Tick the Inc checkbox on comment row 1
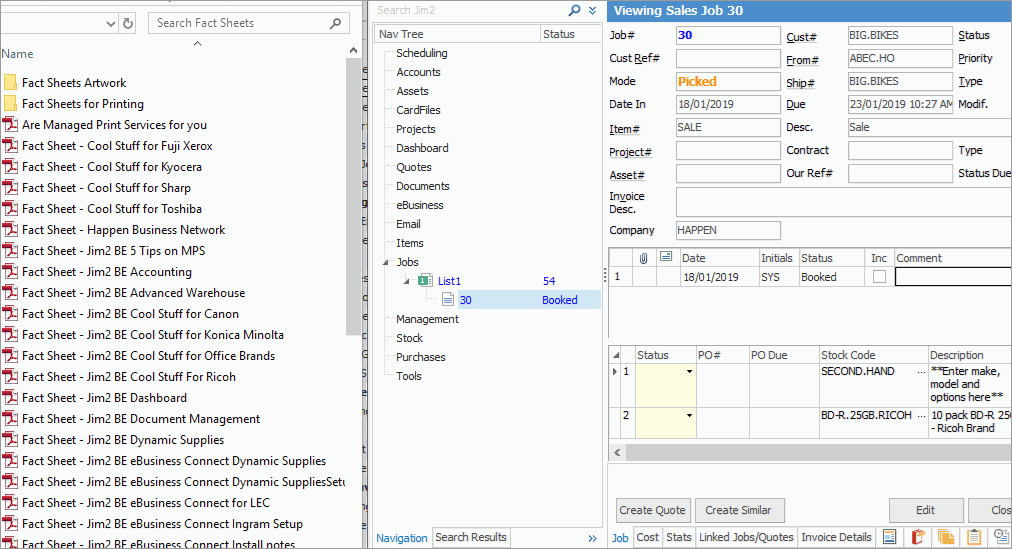The image size is (1012, 549). pos(879,277)
